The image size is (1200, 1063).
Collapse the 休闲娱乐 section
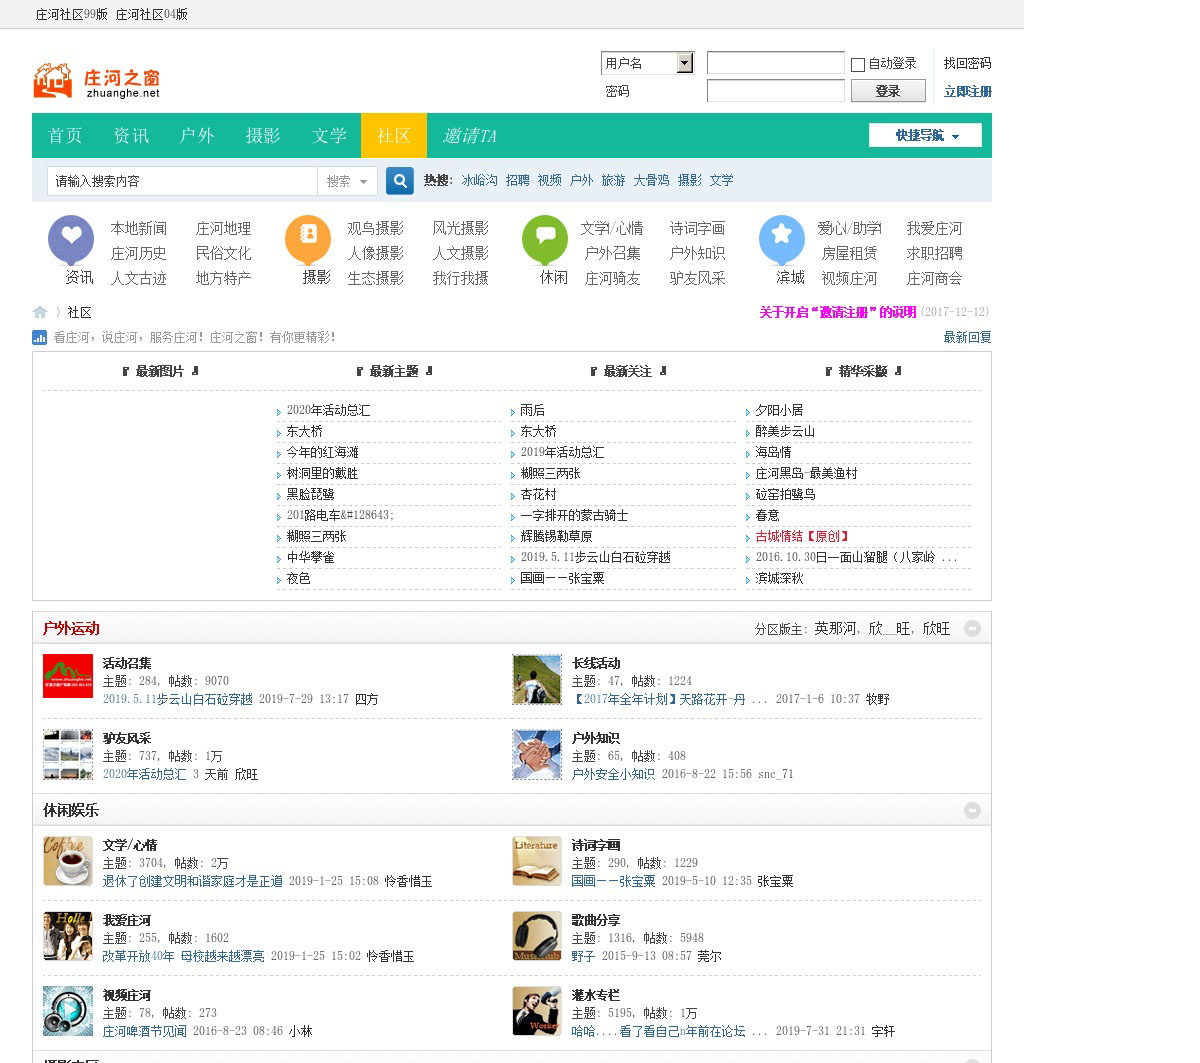[x=972, y=810]
